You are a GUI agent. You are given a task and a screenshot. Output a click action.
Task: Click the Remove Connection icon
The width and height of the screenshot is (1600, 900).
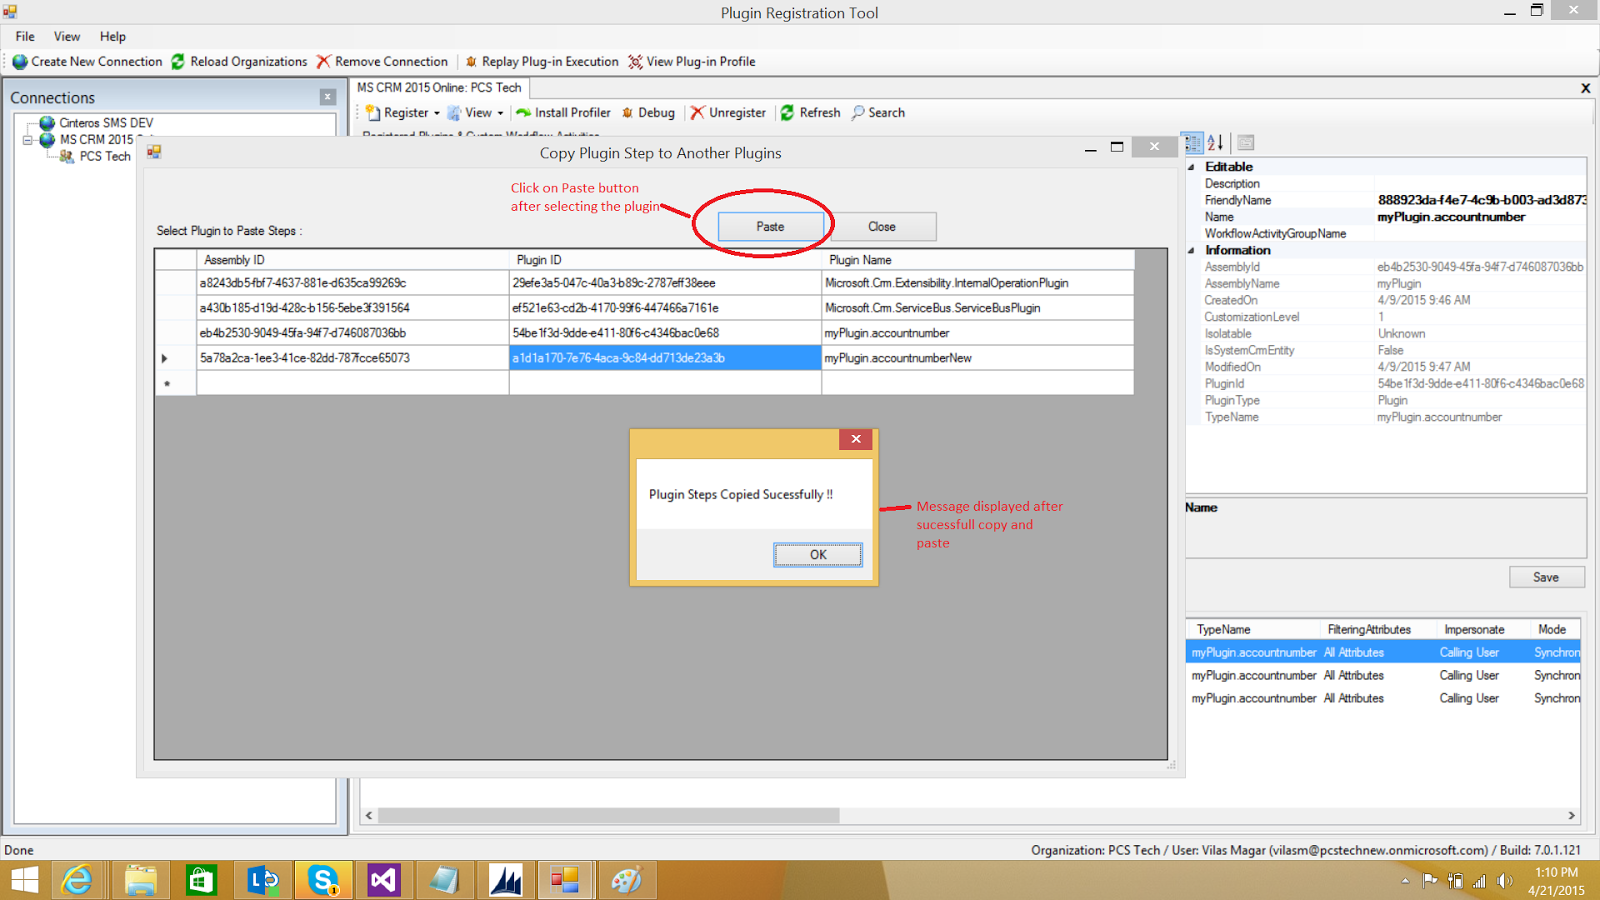[382, 61]
